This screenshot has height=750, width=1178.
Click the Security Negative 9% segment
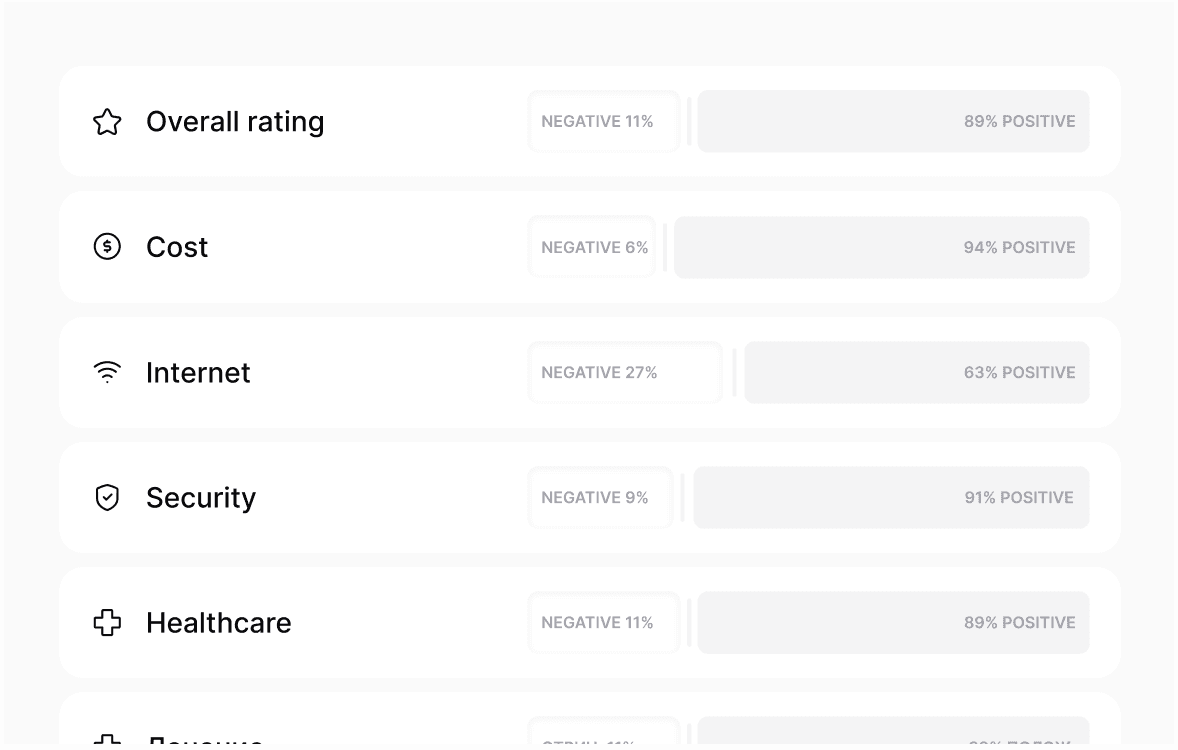click(601, 497)
